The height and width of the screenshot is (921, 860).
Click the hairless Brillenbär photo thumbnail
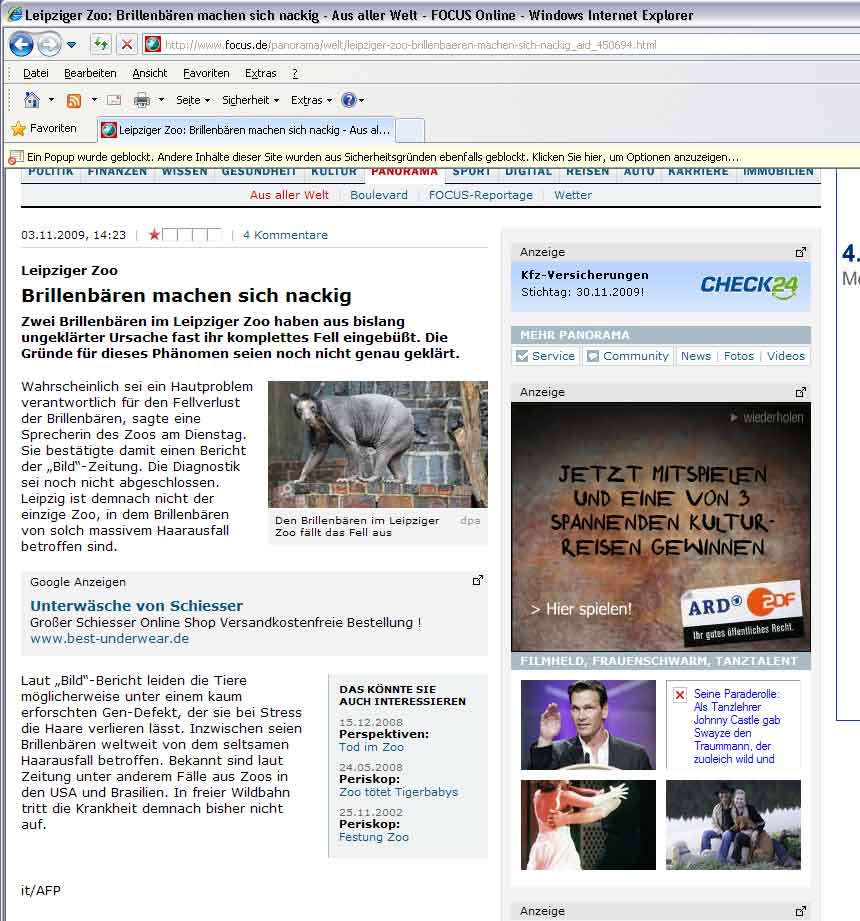[x=377, y=444]
